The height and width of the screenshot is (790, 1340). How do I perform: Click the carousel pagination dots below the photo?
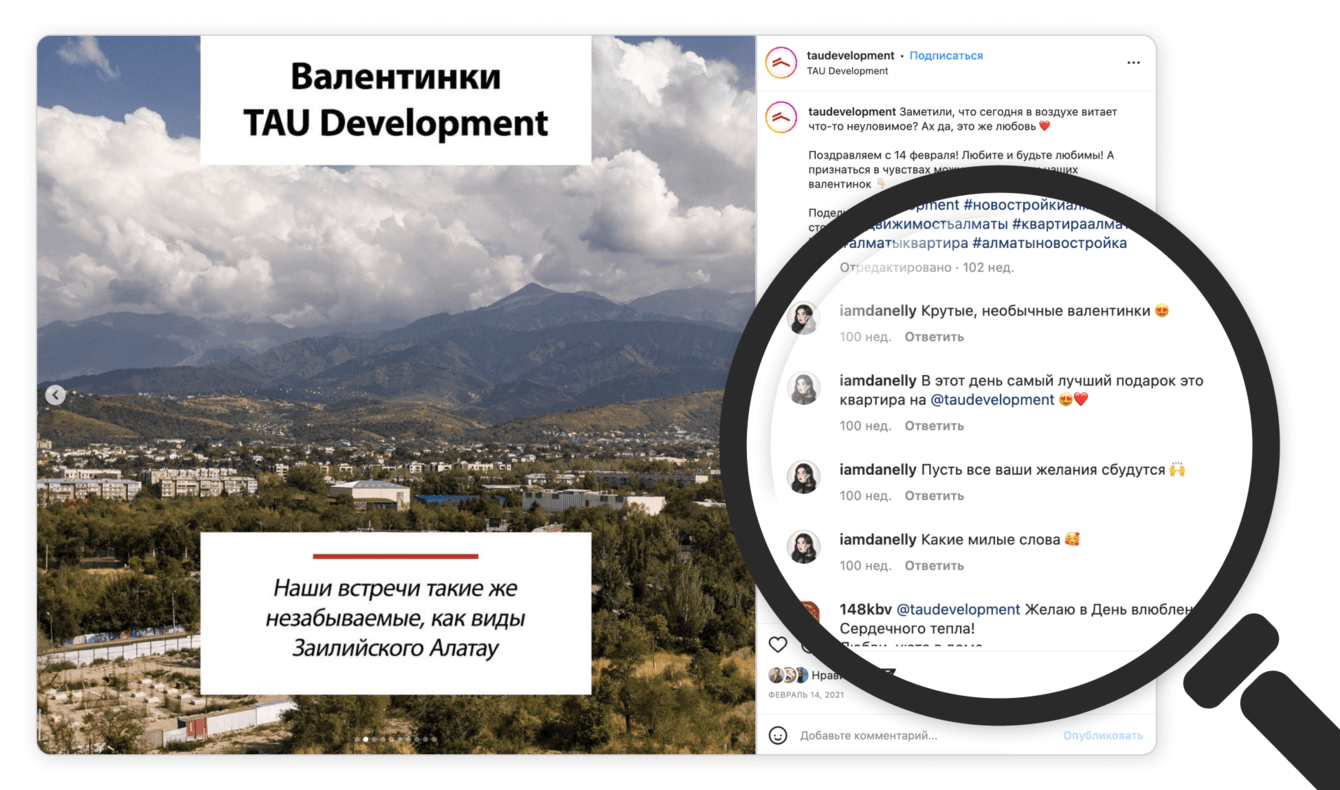point(396,740)
